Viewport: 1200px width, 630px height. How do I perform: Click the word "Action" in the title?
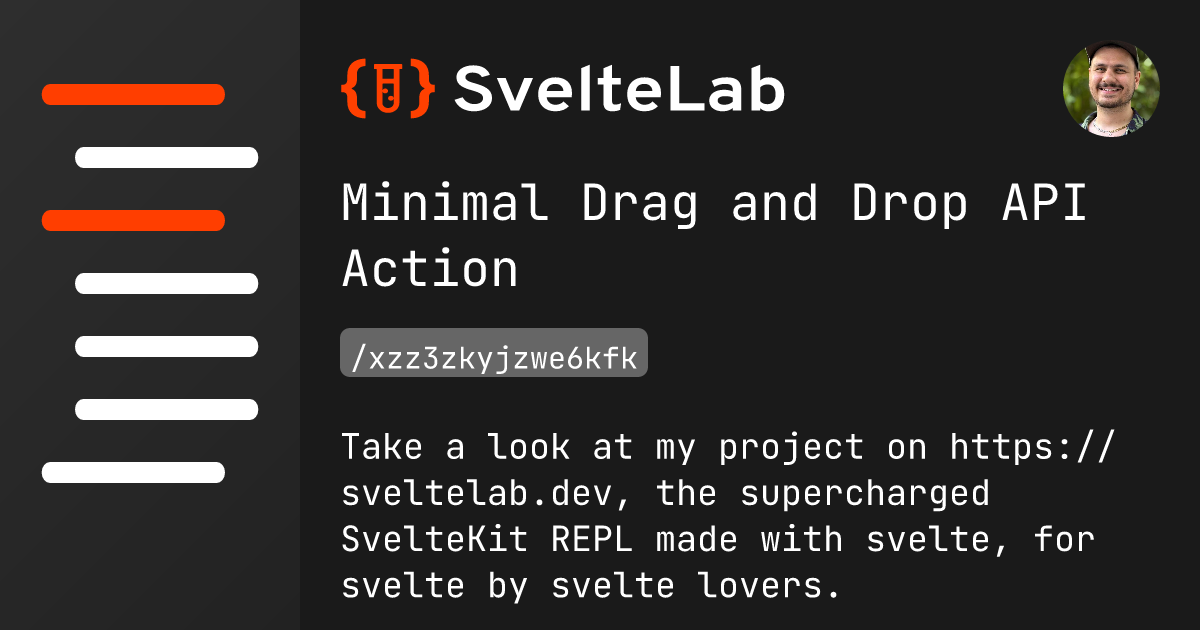tap(430, 268)
